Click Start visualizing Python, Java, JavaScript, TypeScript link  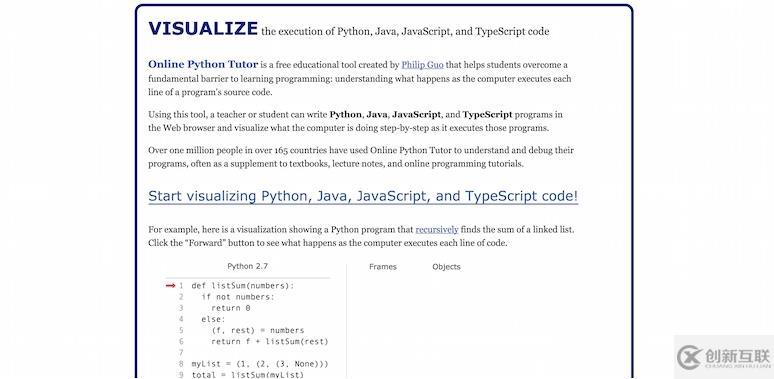[x=363, y=196]
